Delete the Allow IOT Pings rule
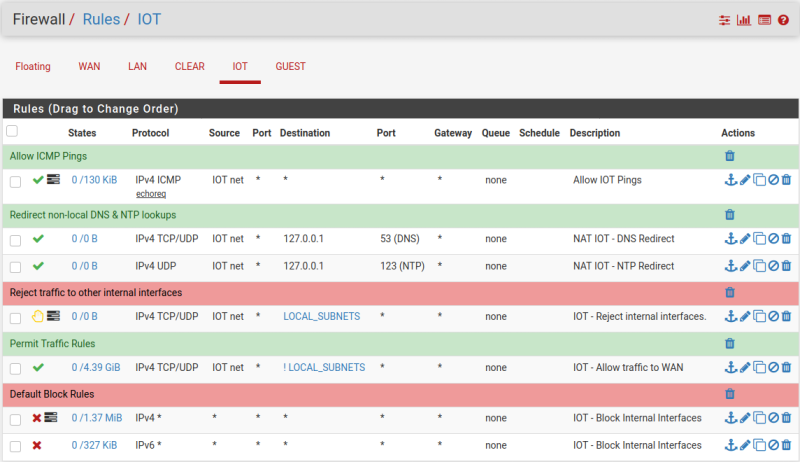This screenshot has width=800, height=462. [x=786, y=180]
